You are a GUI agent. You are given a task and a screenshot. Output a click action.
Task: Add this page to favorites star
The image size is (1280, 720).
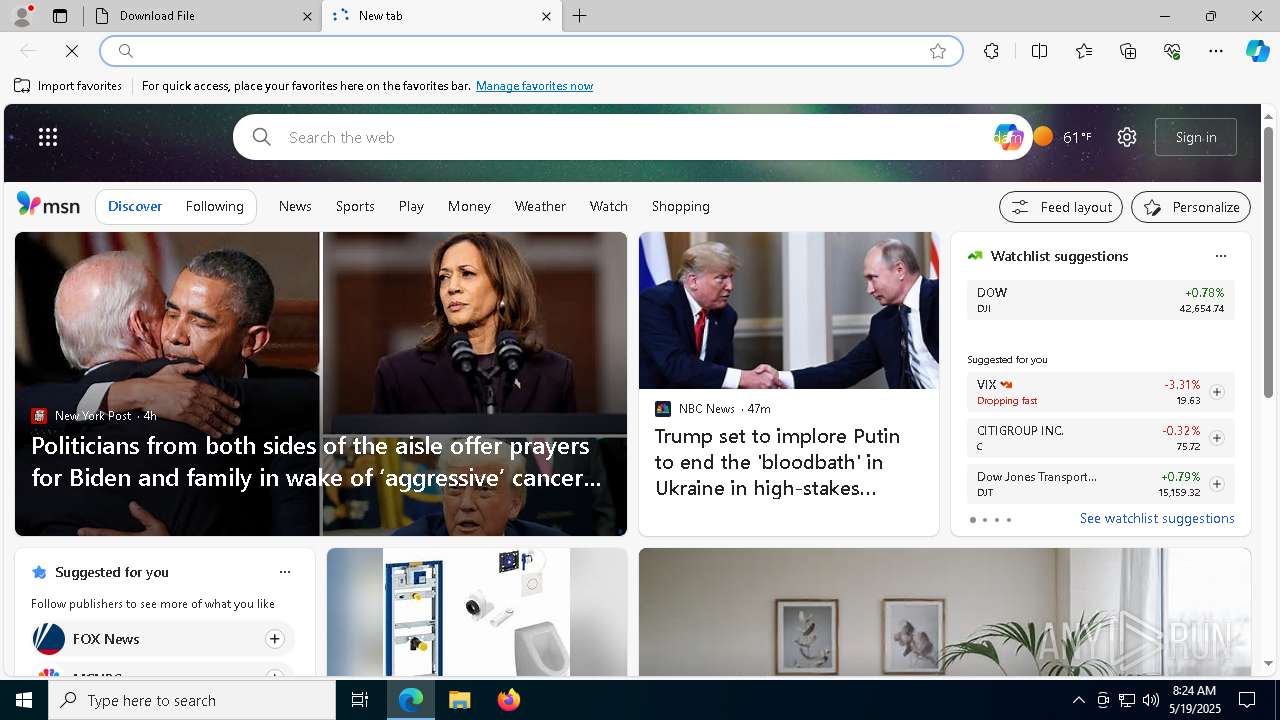coord(938,51)
